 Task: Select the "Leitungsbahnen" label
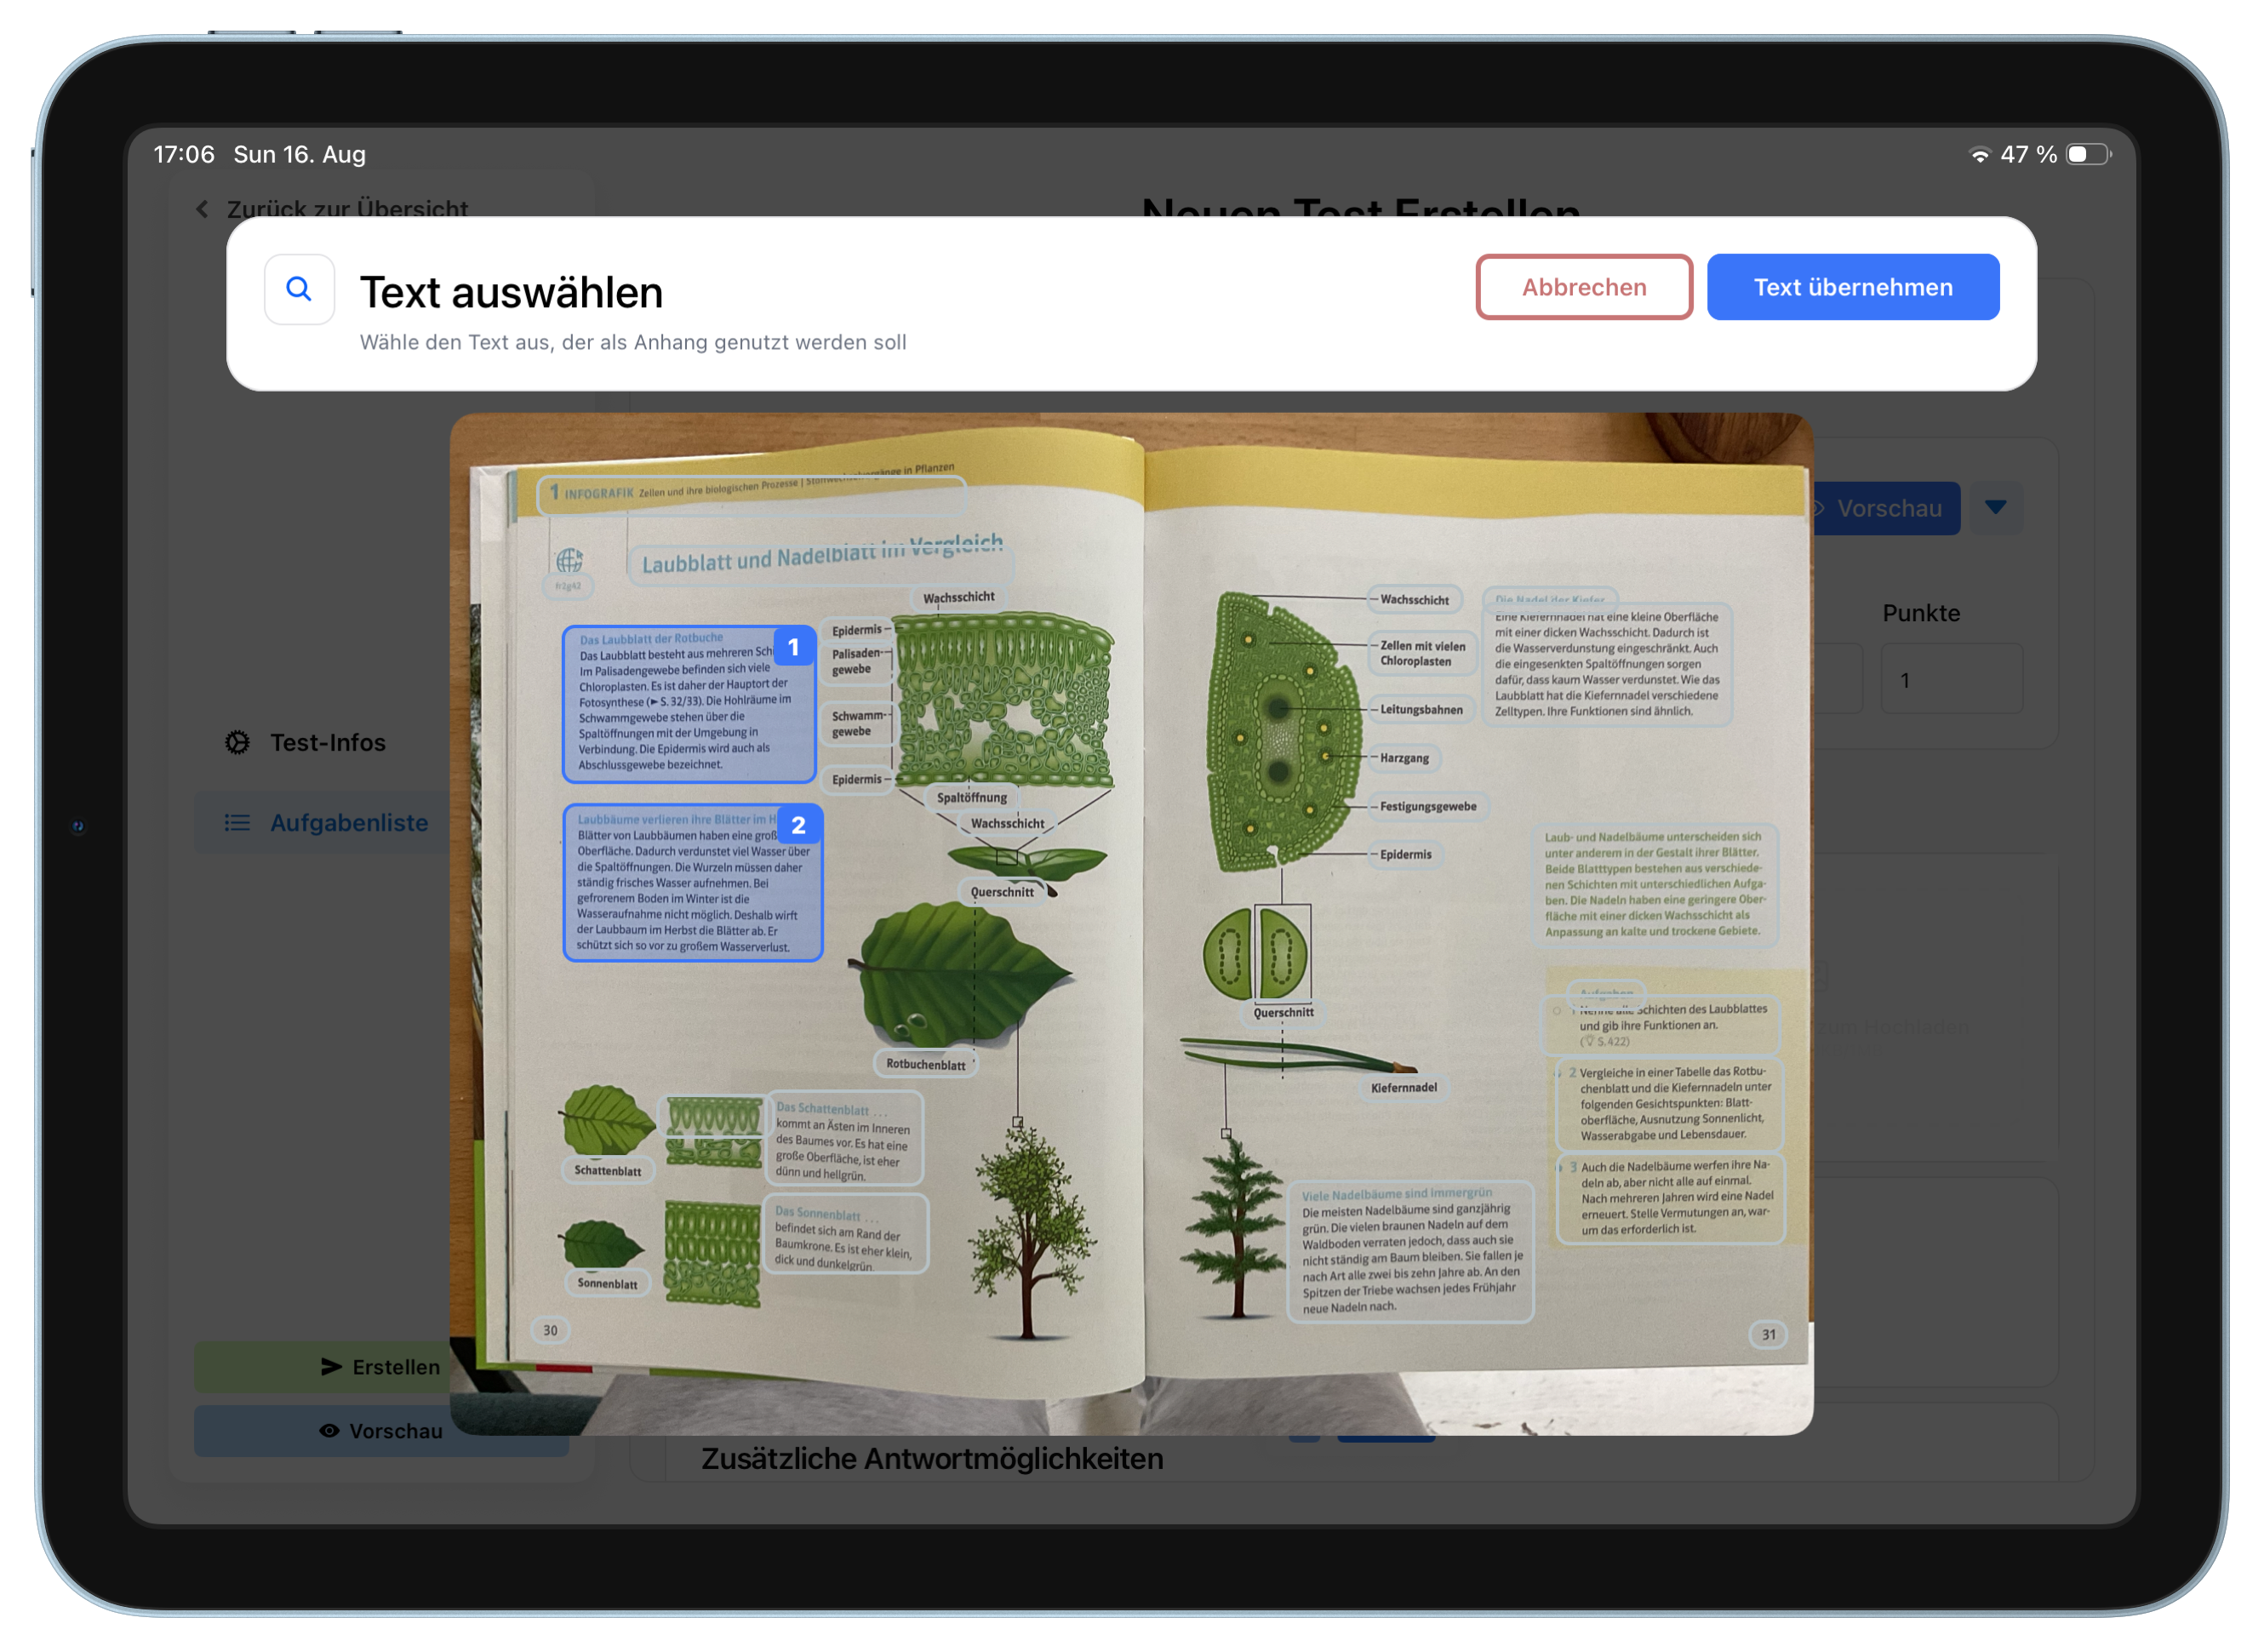click(x=1420, y=709)
